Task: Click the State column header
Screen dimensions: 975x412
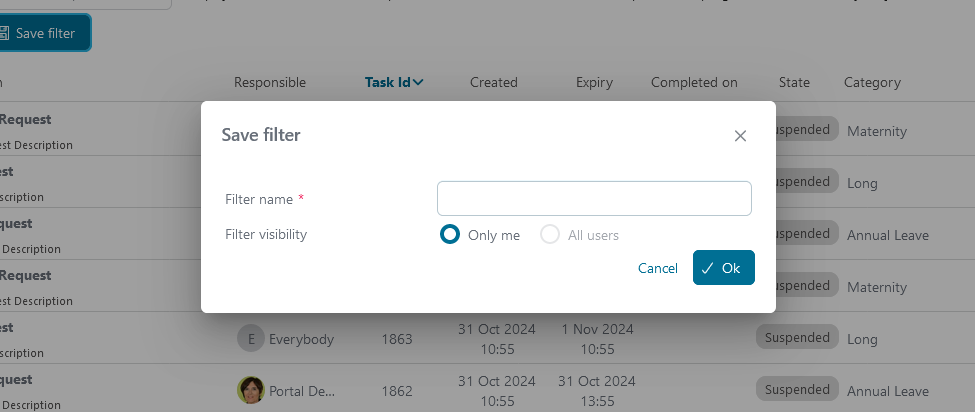Action: tap(794, 82)
